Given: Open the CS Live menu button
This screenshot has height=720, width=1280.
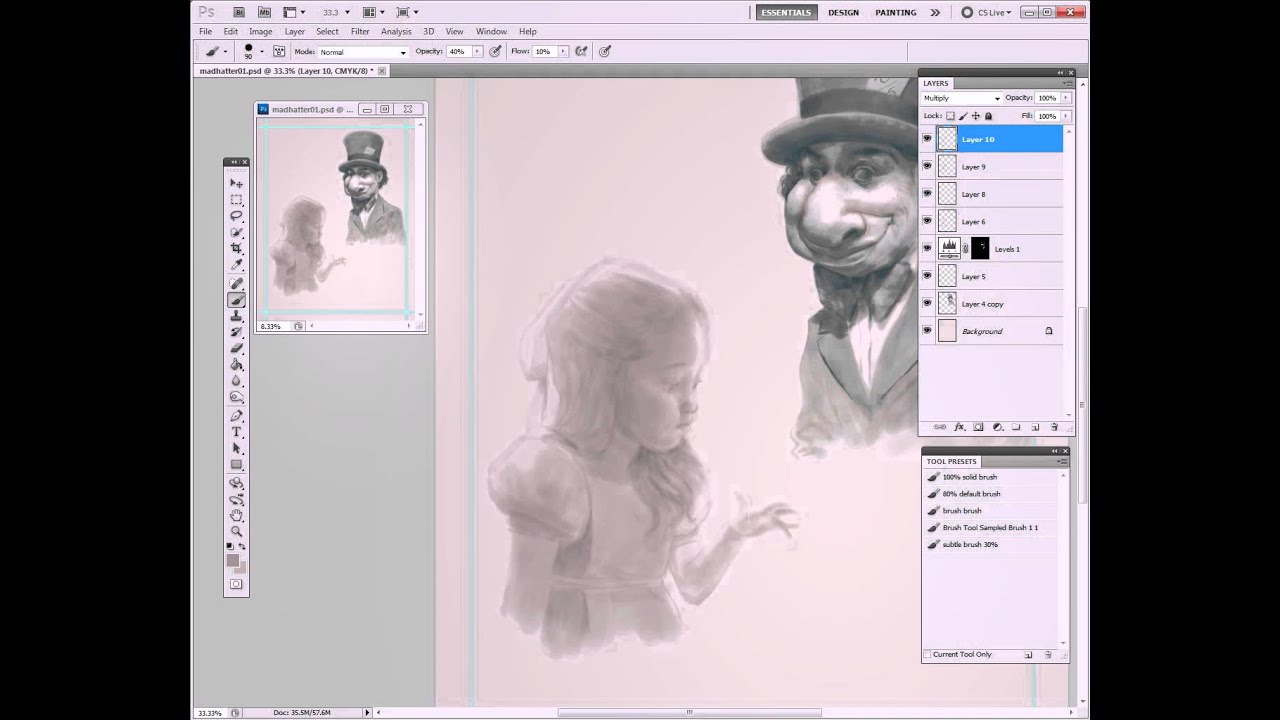Looking at the screenshot, I should pos(986,12).
